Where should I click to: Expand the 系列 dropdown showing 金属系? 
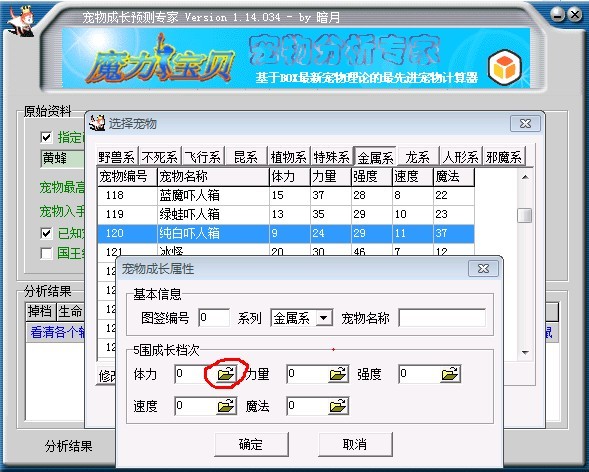323,318
